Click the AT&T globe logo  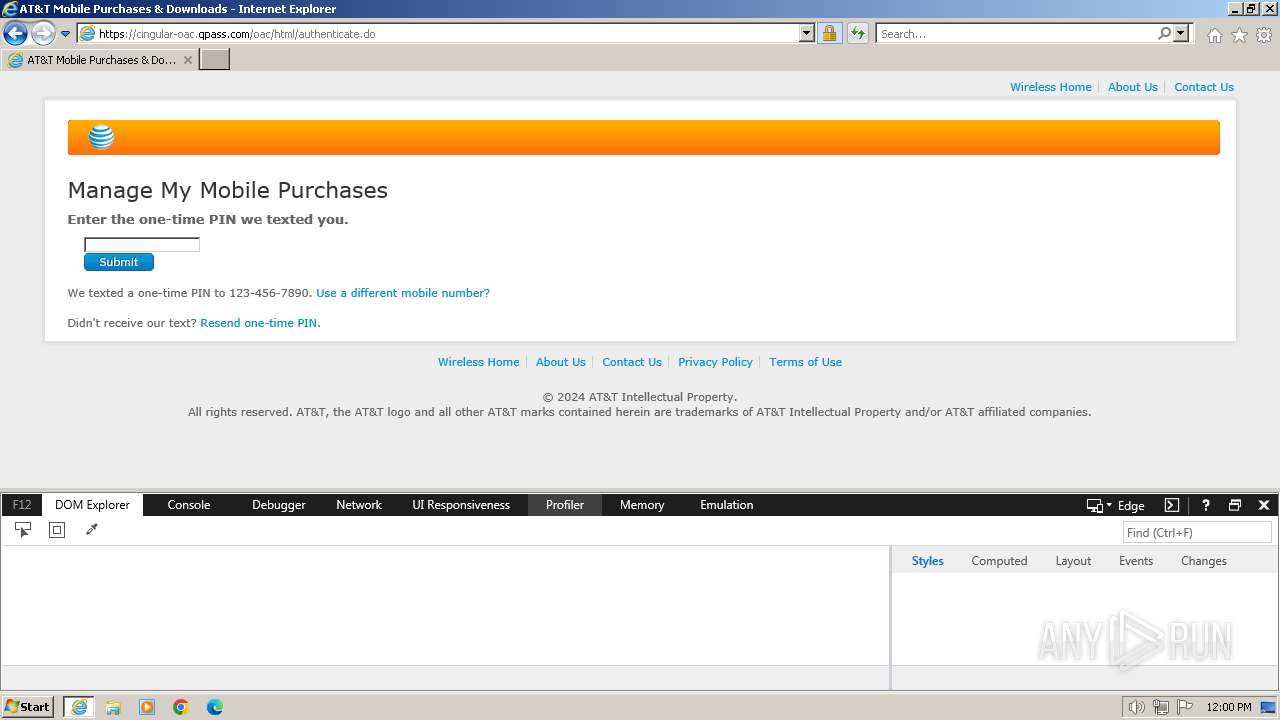pyautogui.click(x=101, y=137)
